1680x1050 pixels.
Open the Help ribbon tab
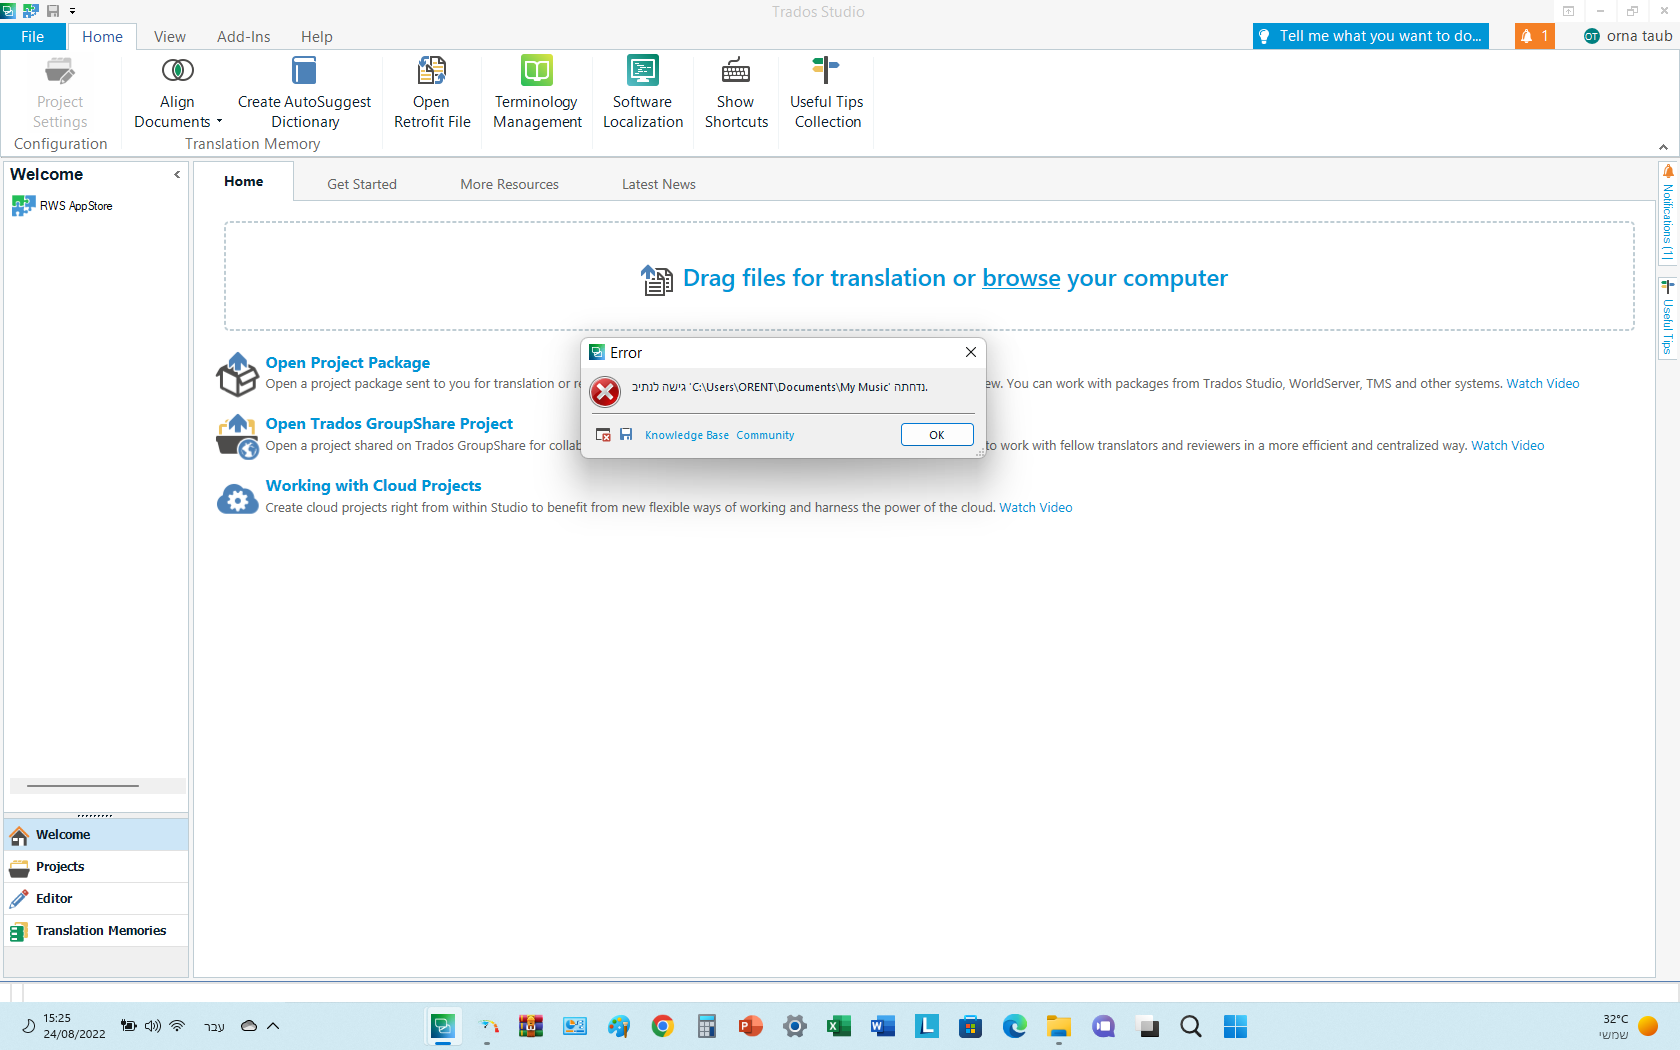(x=317, y=36)
